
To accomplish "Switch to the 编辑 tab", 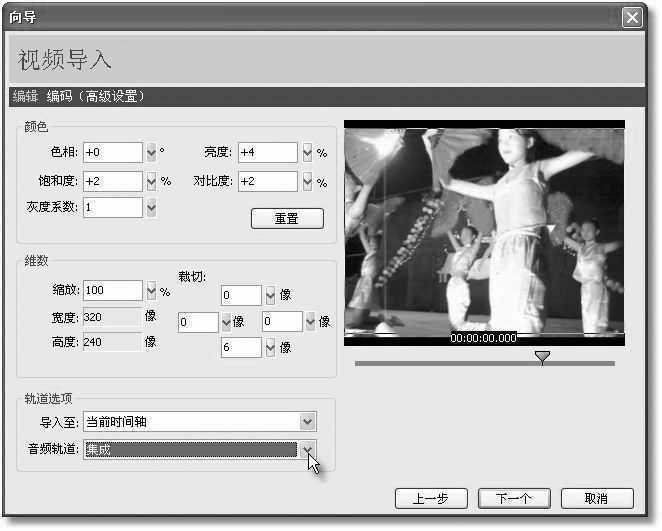I will pyautogui.click(x=25, y=97).
